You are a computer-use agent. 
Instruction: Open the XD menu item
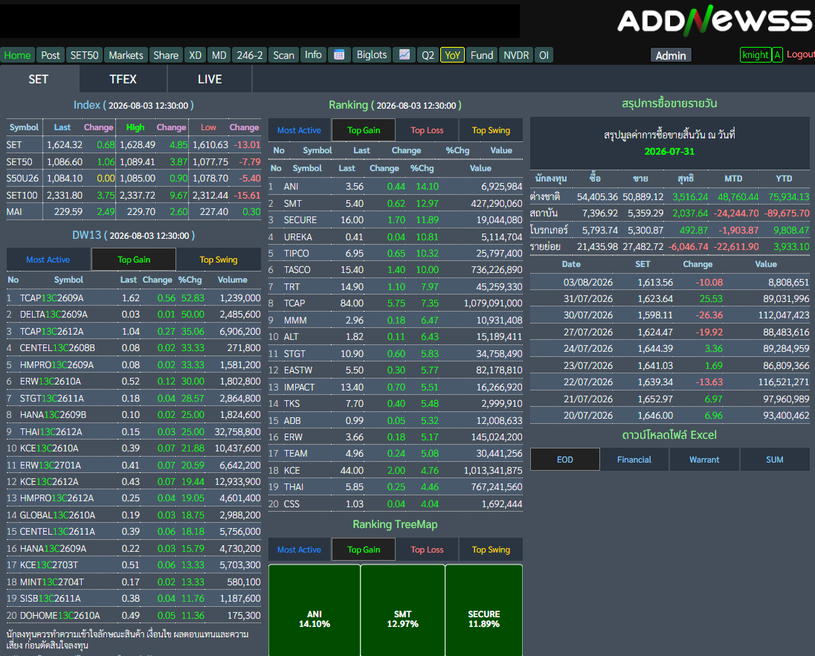(x=195, y=55)
